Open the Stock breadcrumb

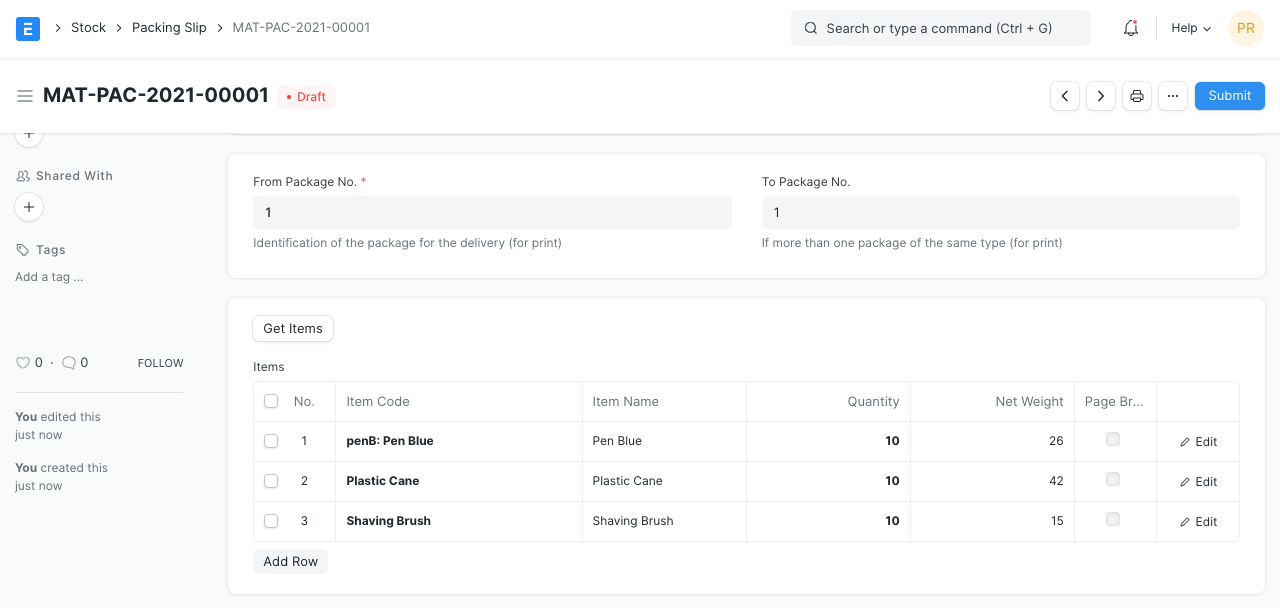(88, 28)
